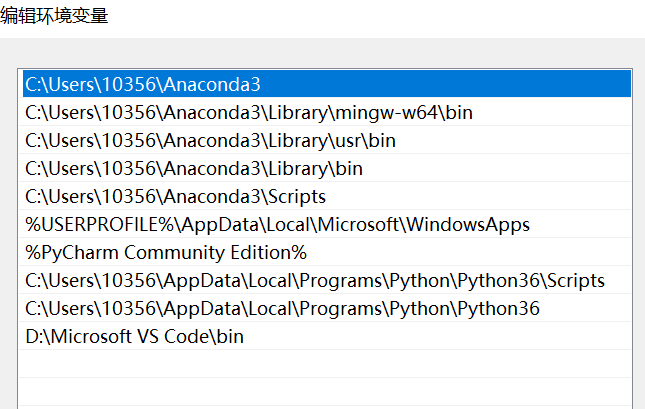
Task: Click the 编辑环境变量 dialog title text
Action: [54, 15]
